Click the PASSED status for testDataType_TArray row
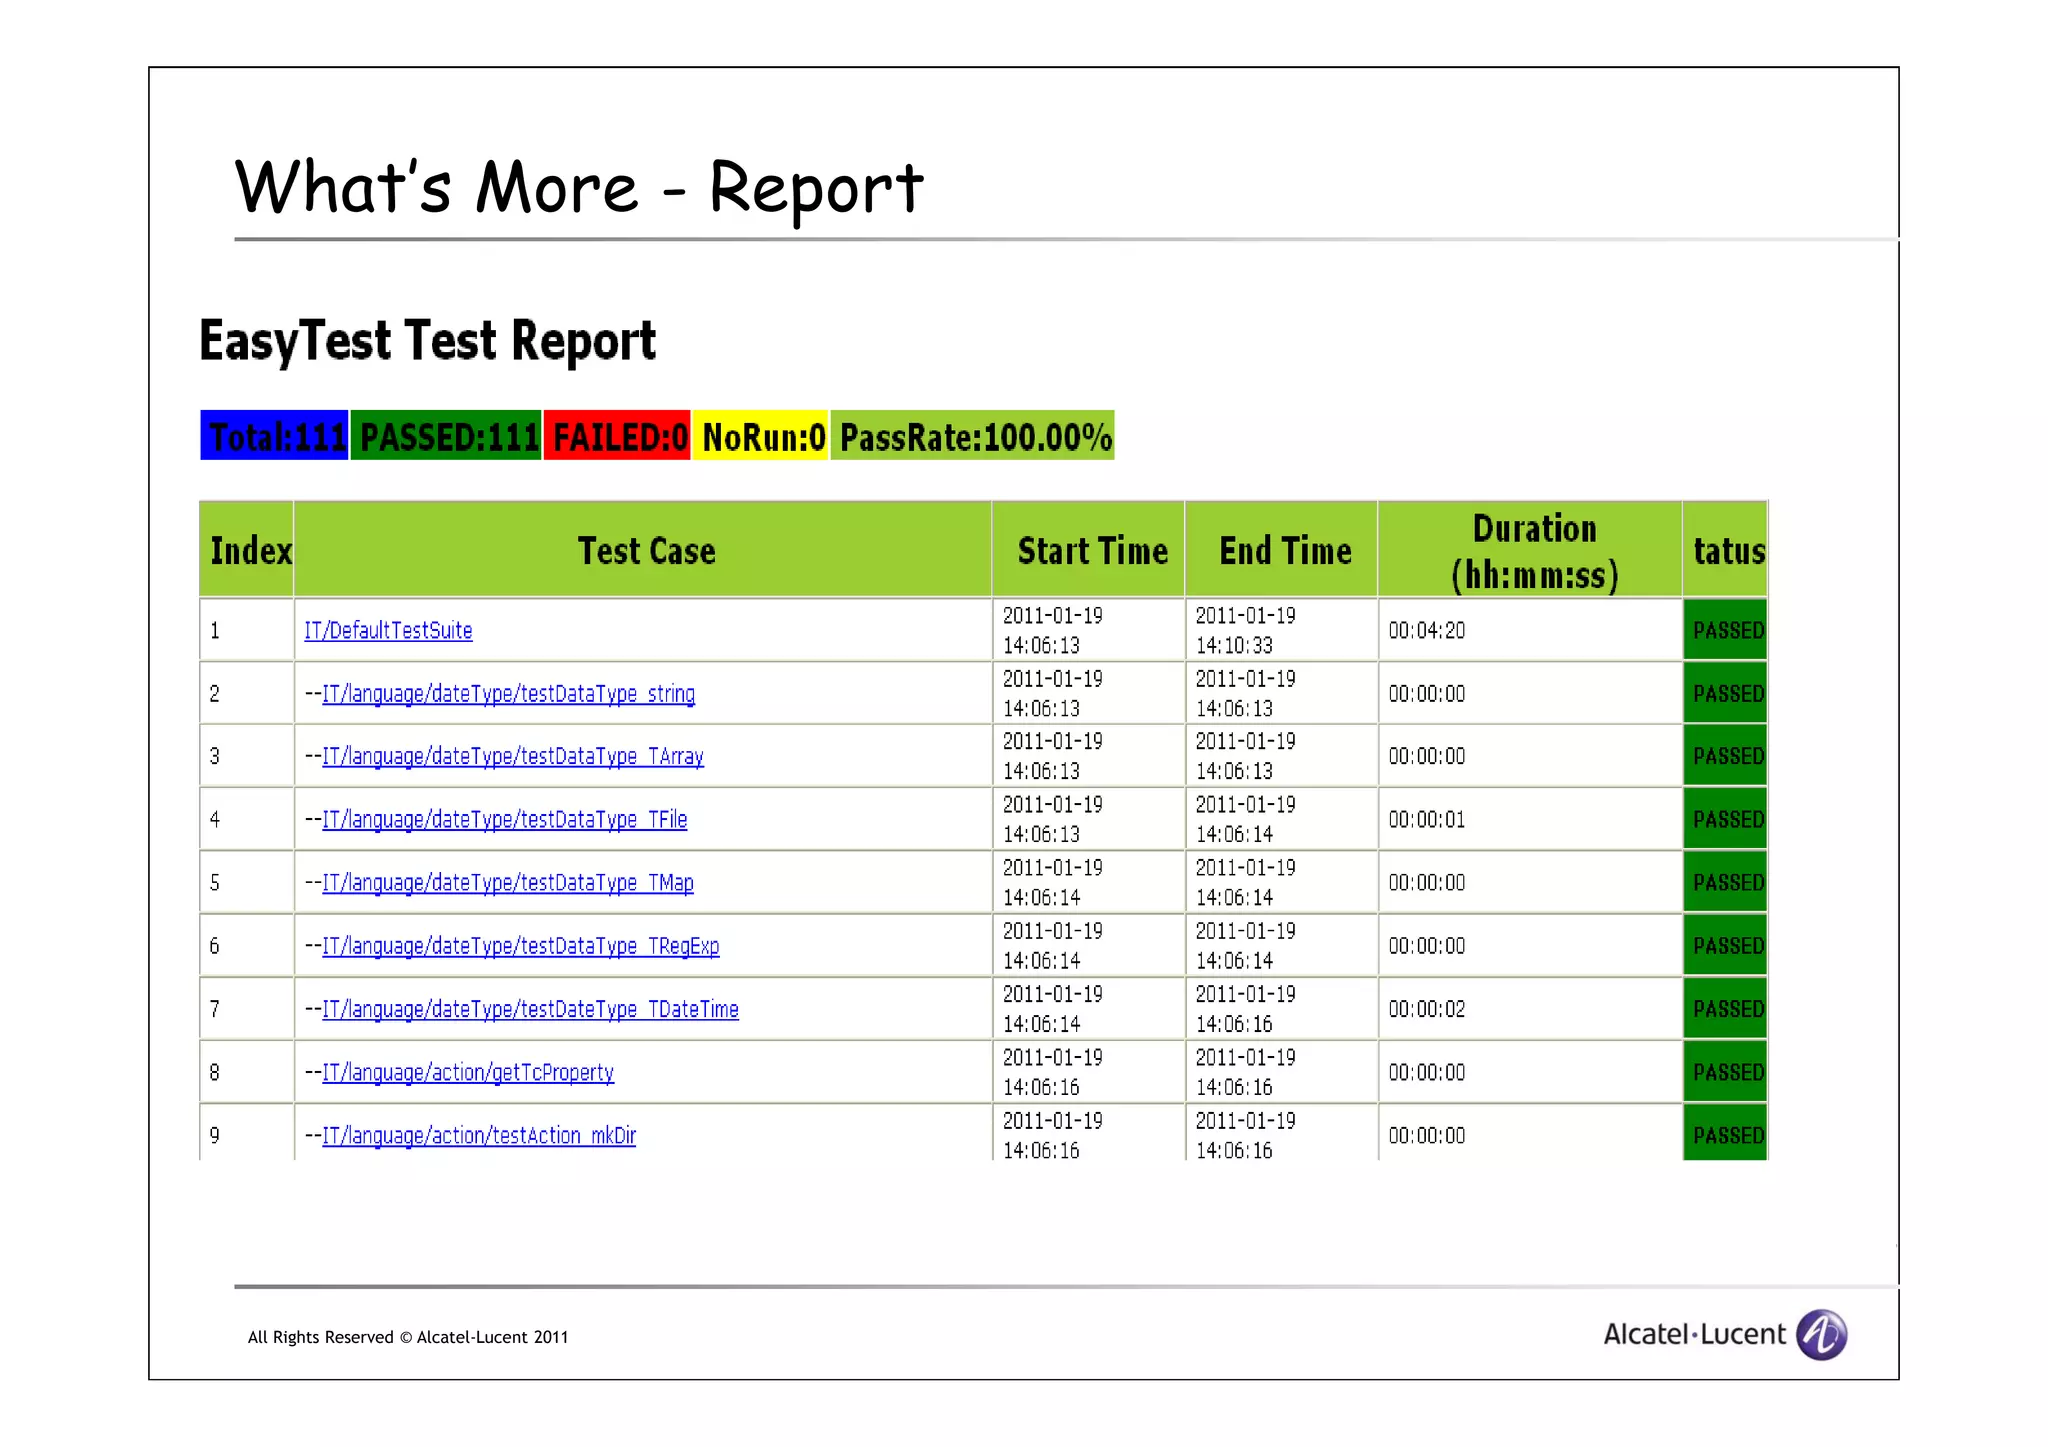This screenshot has width=2048, height=1447. click(1726, 756)
